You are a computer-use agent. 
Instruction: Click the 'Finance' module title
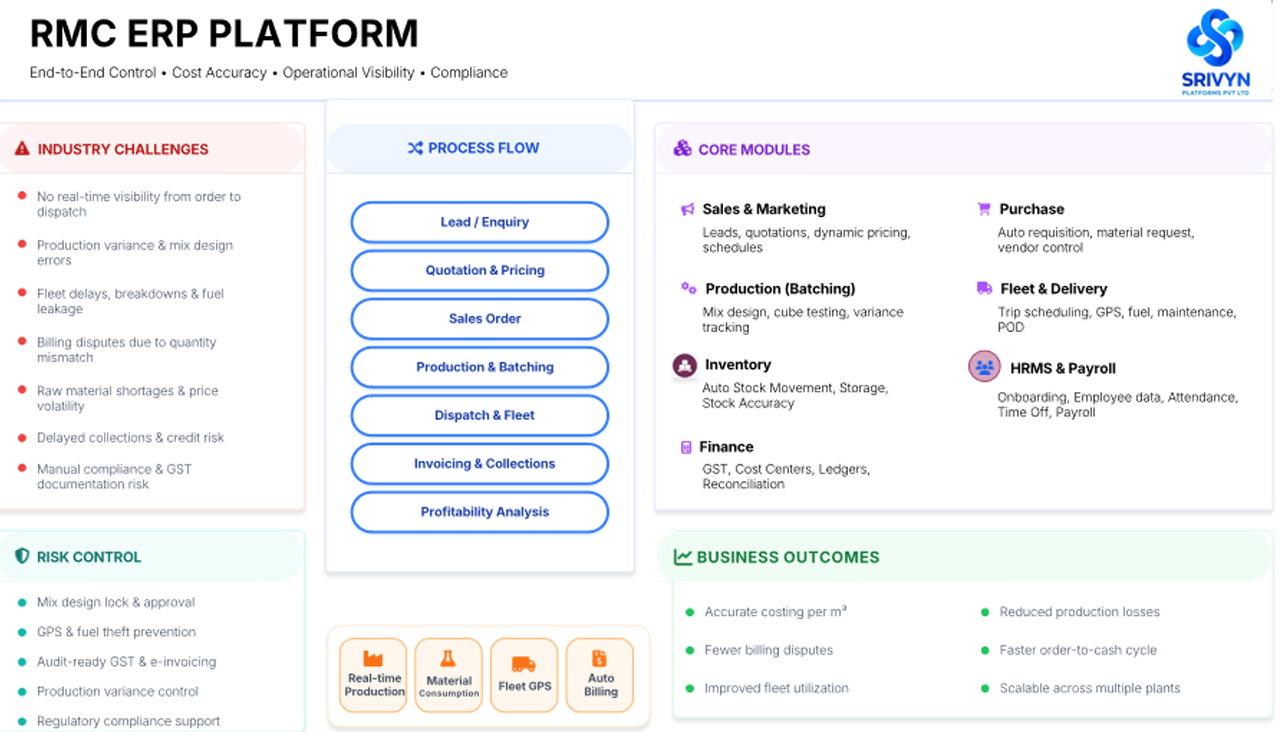click(726, 447)
